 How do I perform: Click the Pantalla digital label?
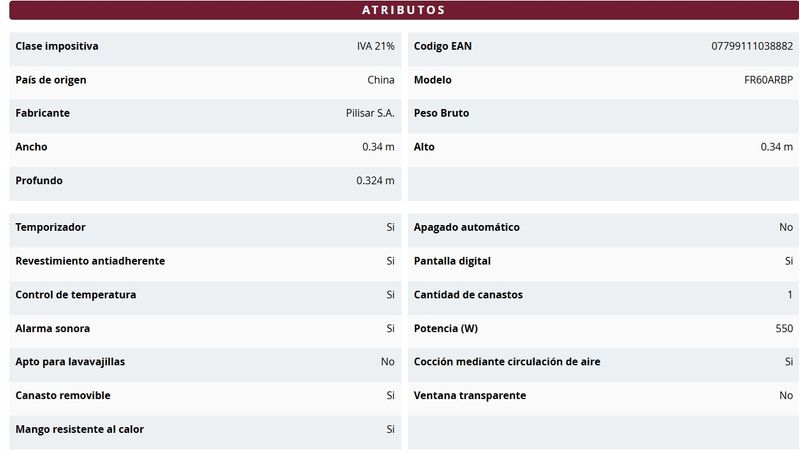coord(452,261)
